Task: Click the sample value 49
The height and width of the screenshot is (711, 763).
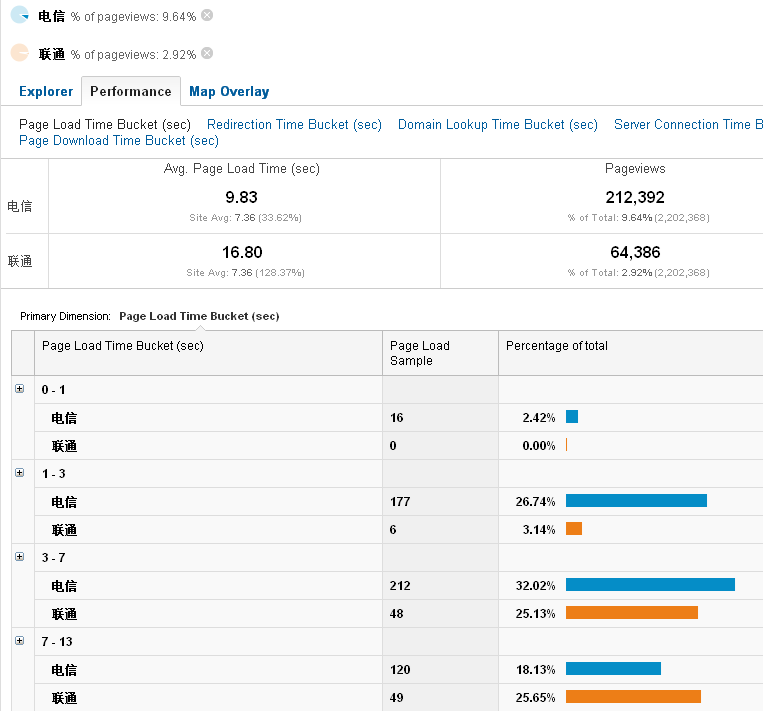Action: pyautogui.click(x=396, y=697)
